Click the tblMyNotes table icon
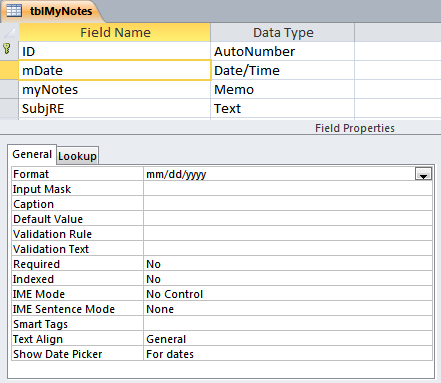Image resolution: width=441 pixels, height=383 pixels. tap(14, 11)
